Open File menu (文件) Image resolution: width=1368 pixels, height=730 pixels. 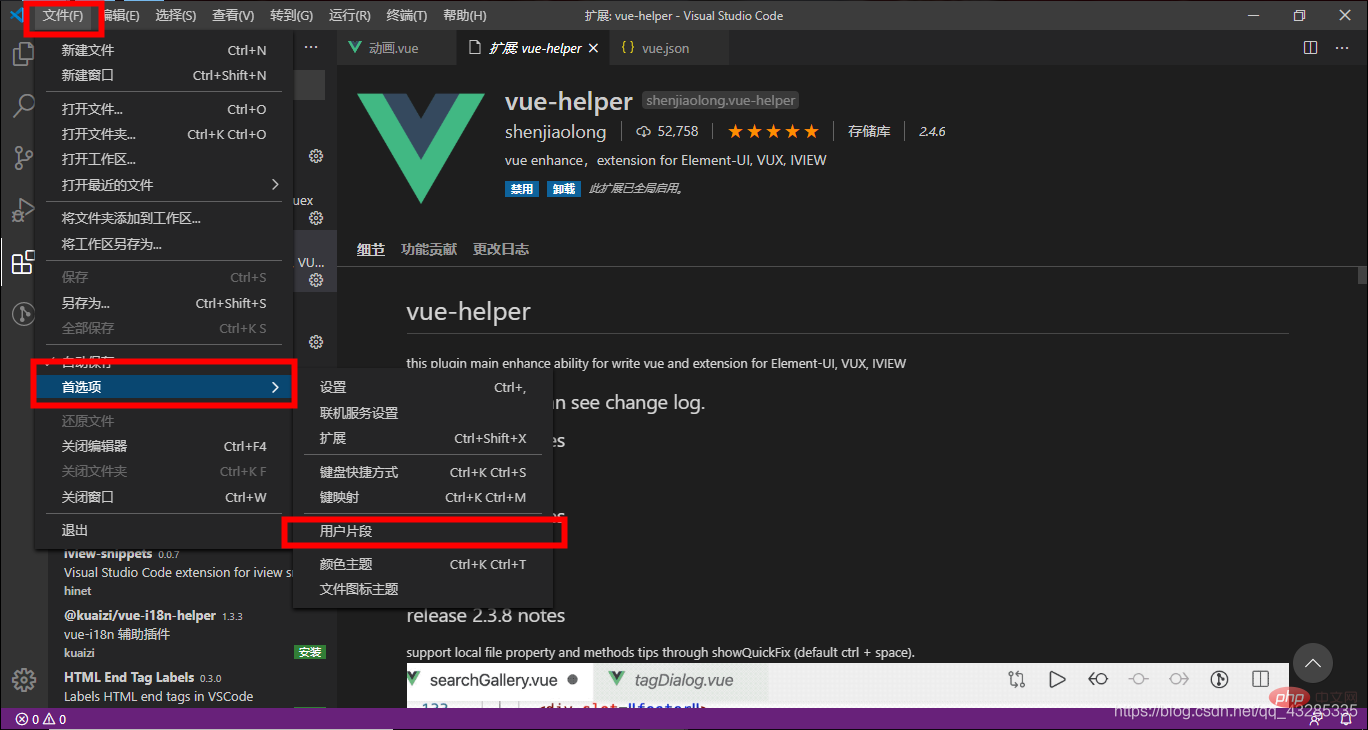63,16
